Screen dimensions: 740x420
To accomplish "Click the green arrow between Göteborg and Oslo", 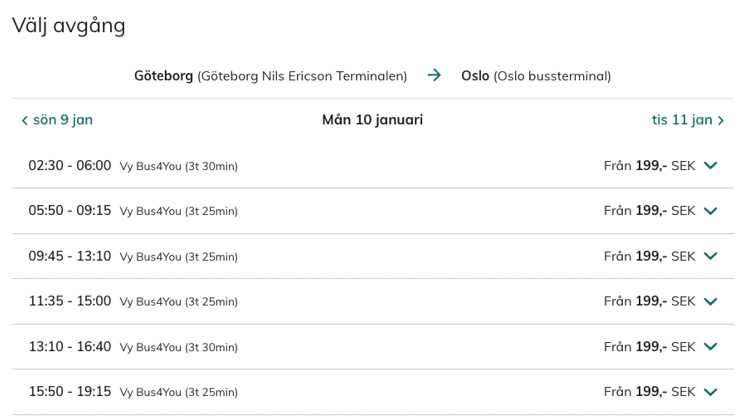I will [434, 75].
